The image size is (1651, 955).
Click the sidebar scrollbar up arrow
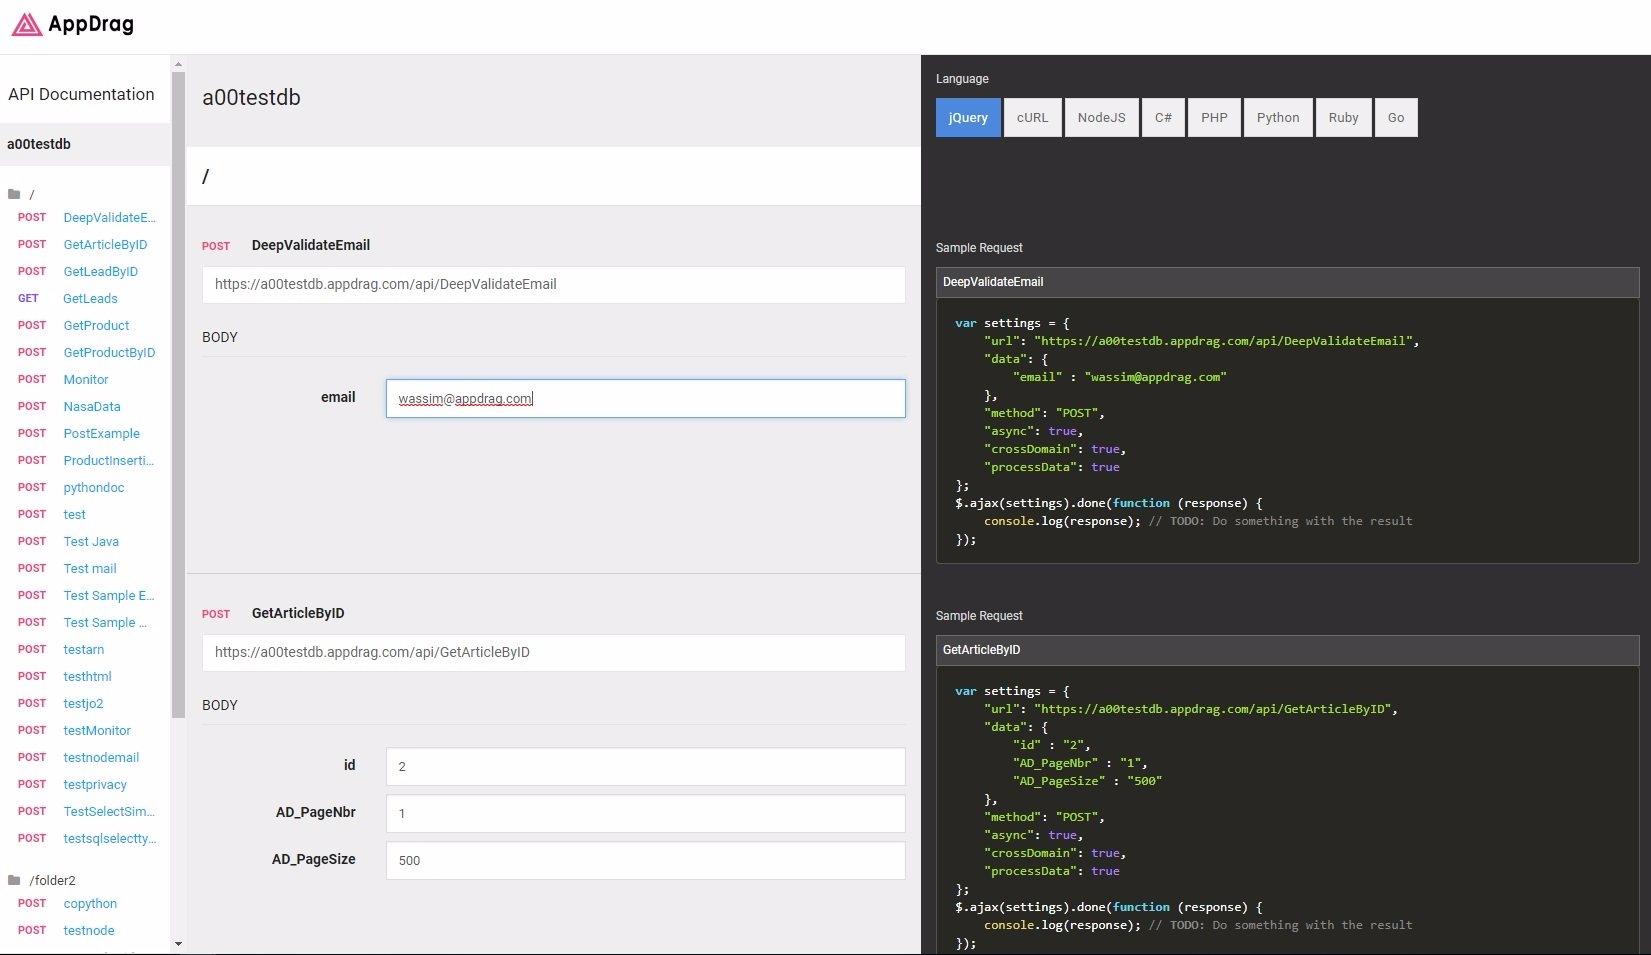(178, 64)
